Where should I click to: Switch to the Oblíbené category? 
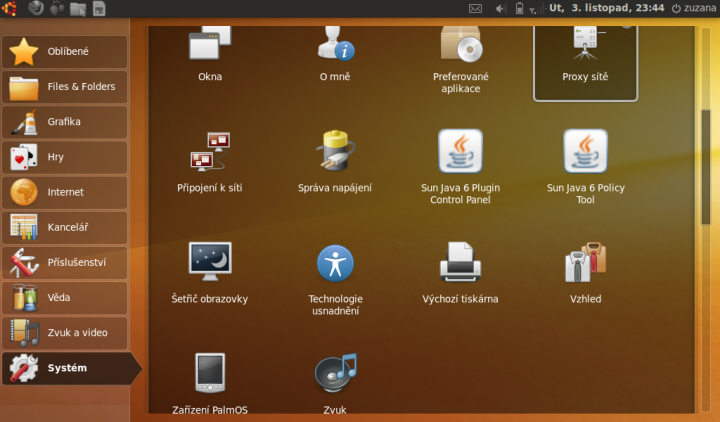tap(64, 51)
